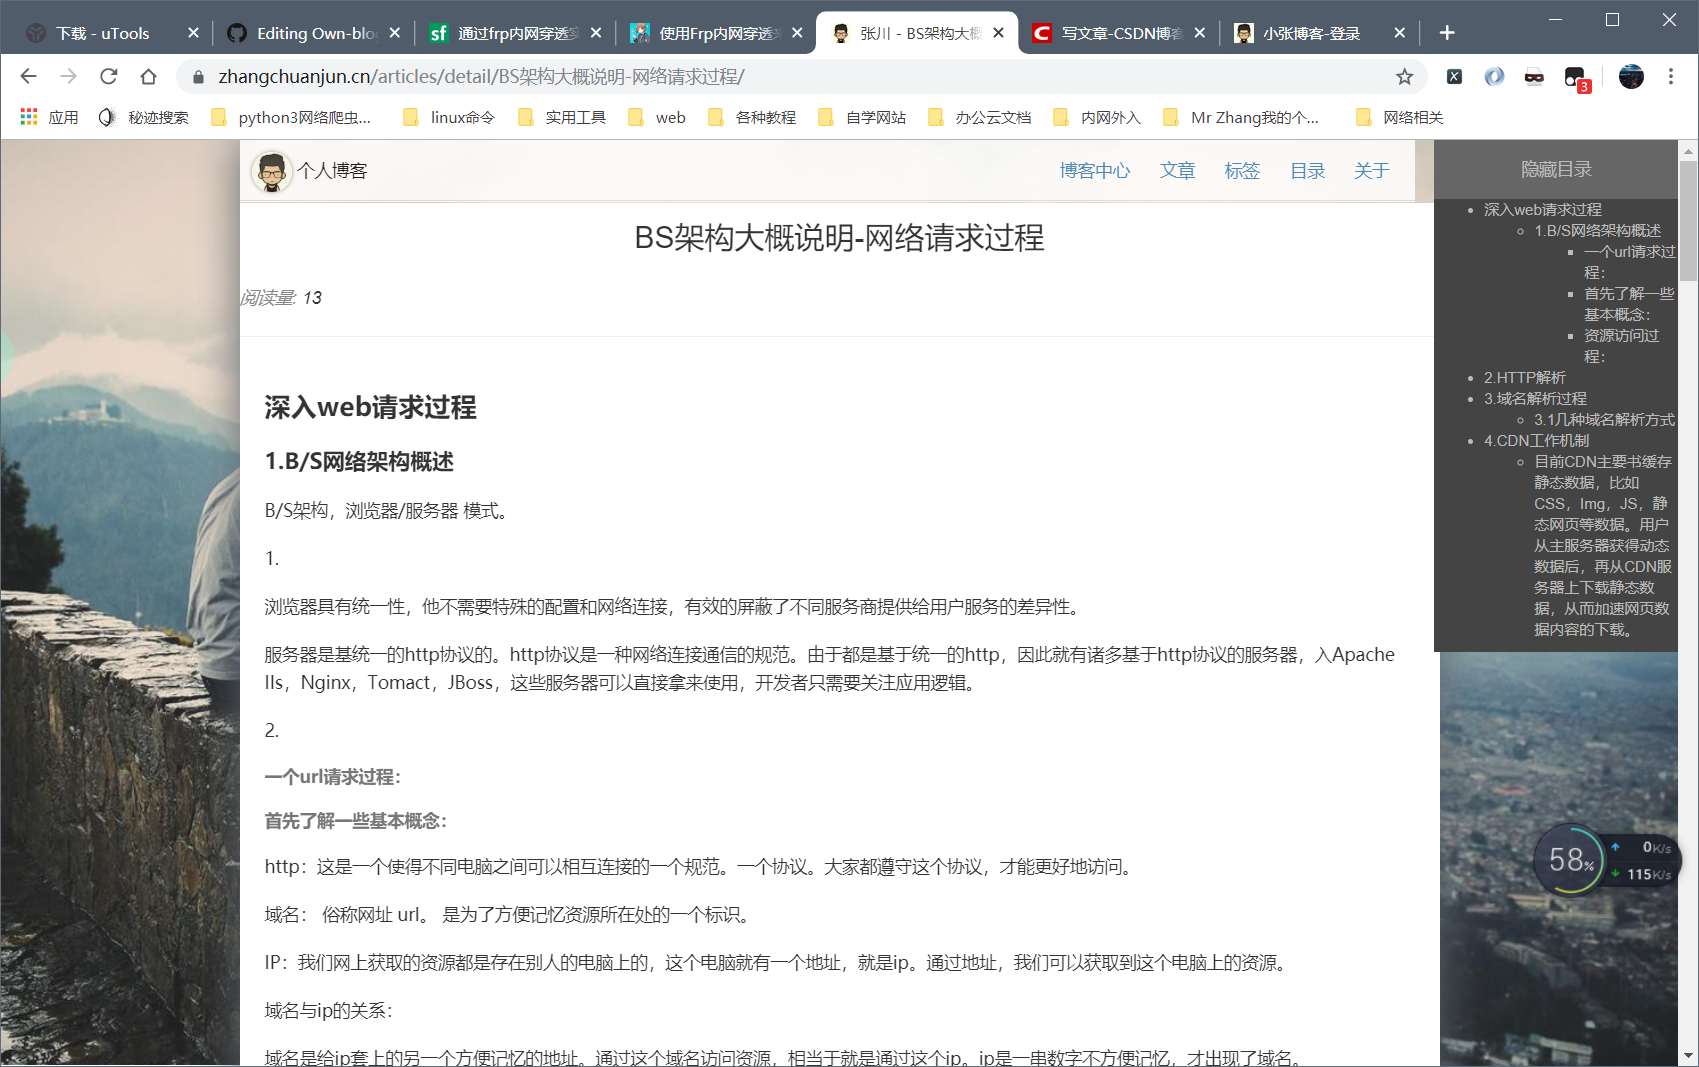This screenshot has height=1067, width=1699.
Task: Open the 网络相关 bookmark folder
Action: click(x=1400, y=117)
